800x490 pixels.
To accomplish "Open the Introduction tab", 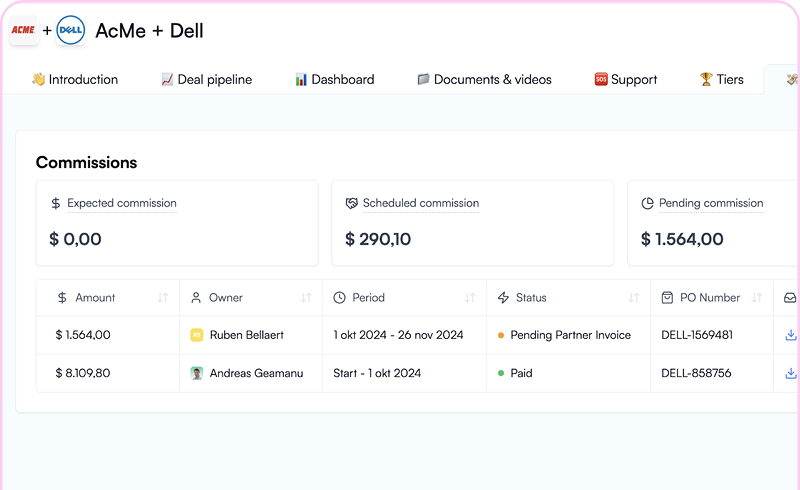I will point(75,80).
